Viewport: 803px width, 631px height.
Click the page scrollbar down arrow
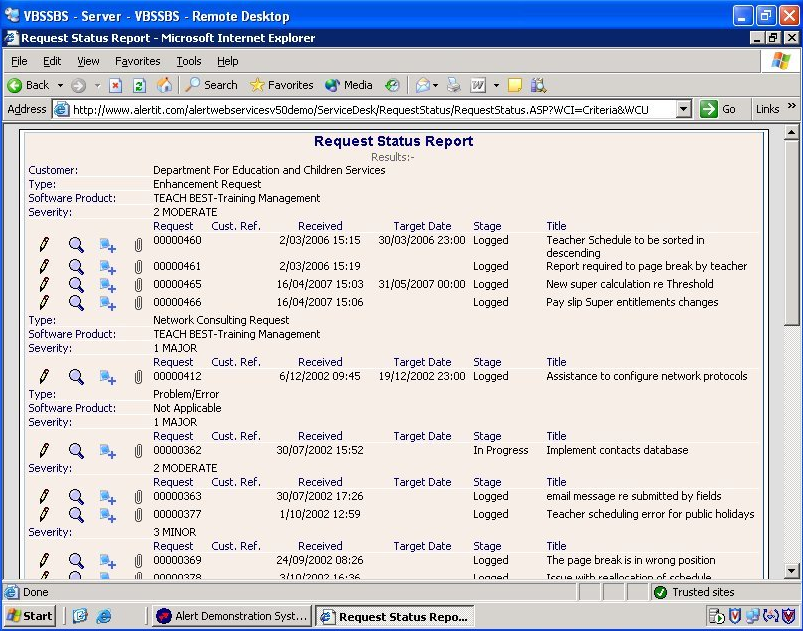click(x=792, y=570)
